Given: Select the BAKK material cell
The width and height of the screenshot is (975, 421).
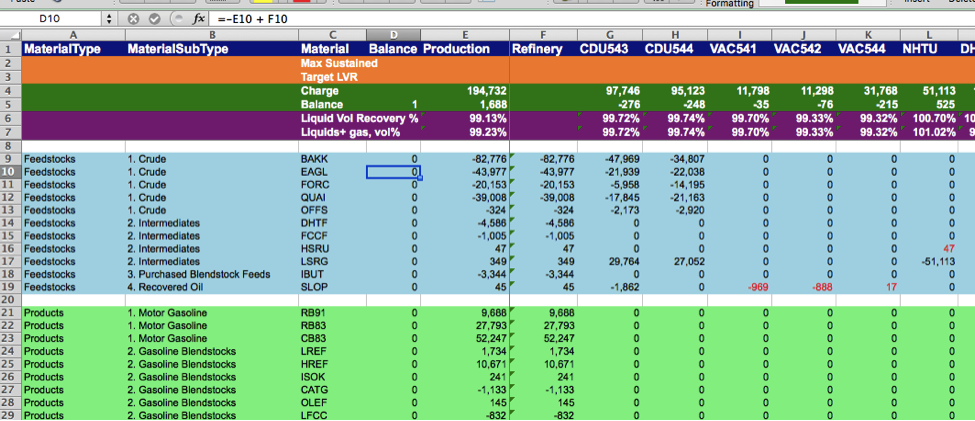Looking at the screenshot, I should [x=331, y=159].
